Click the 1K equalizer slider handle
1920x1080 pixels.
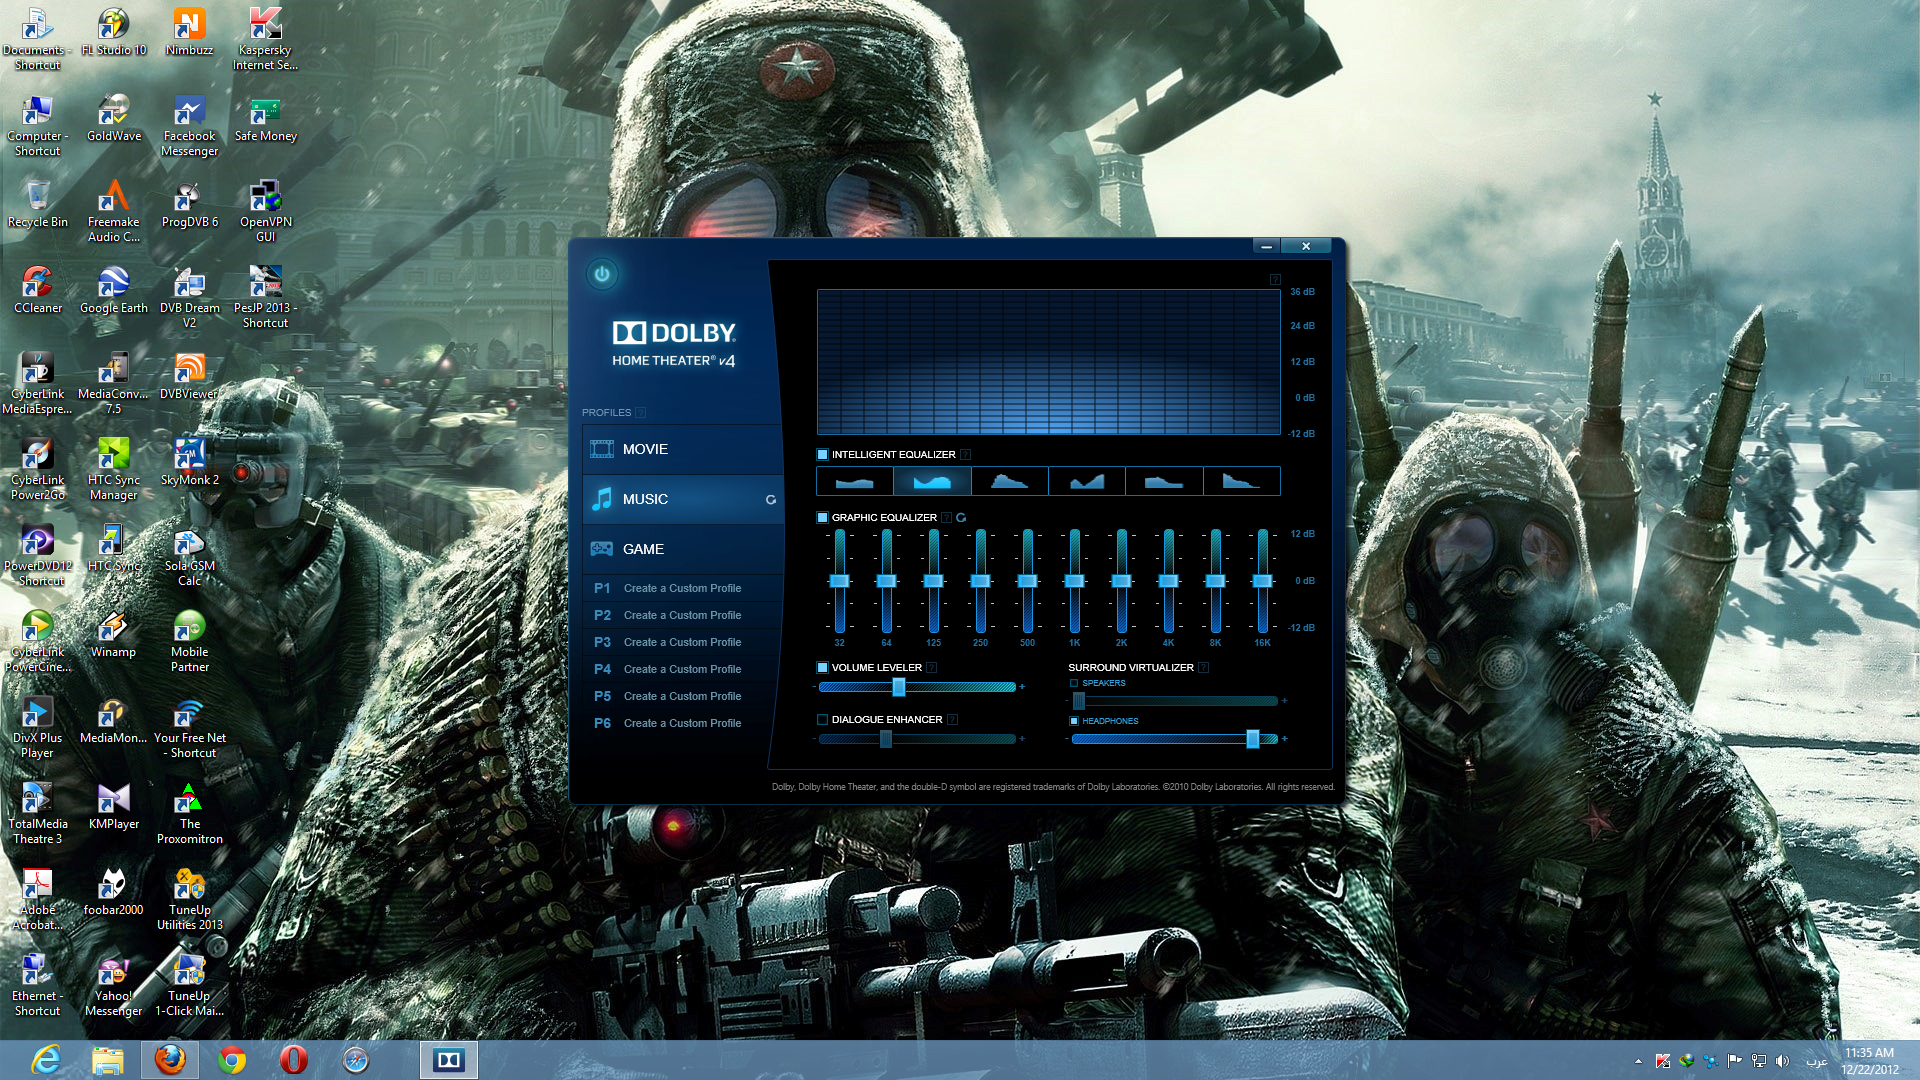[x=1075, y=581]
